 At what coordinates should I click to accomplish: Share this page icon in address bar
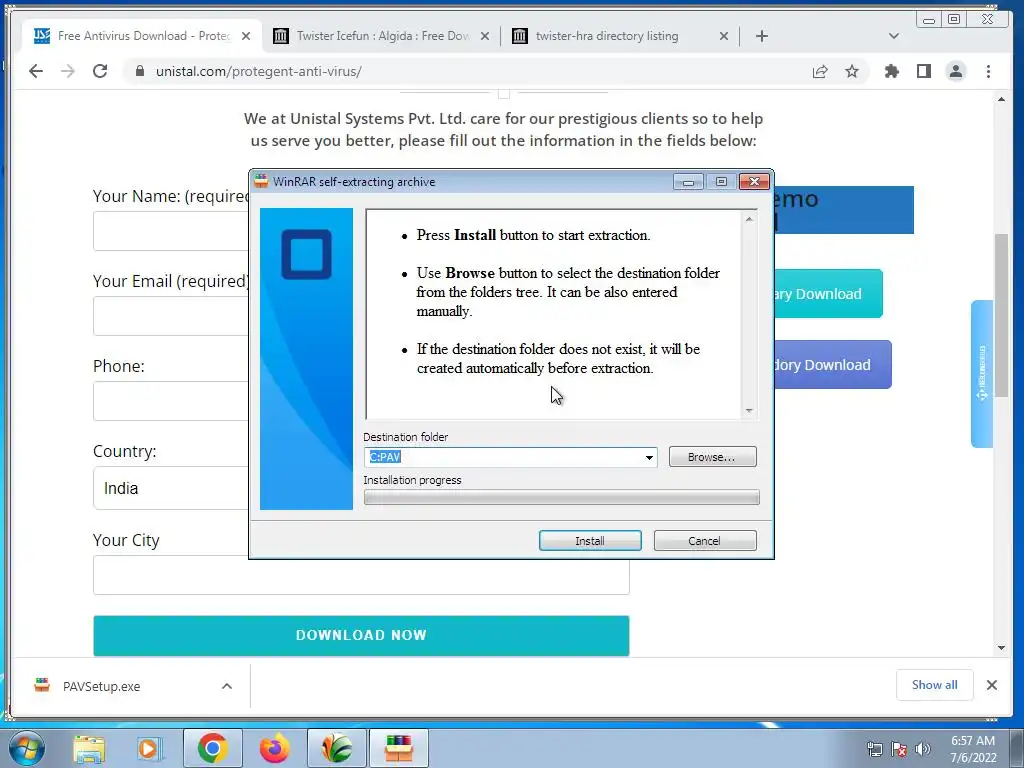820,71
